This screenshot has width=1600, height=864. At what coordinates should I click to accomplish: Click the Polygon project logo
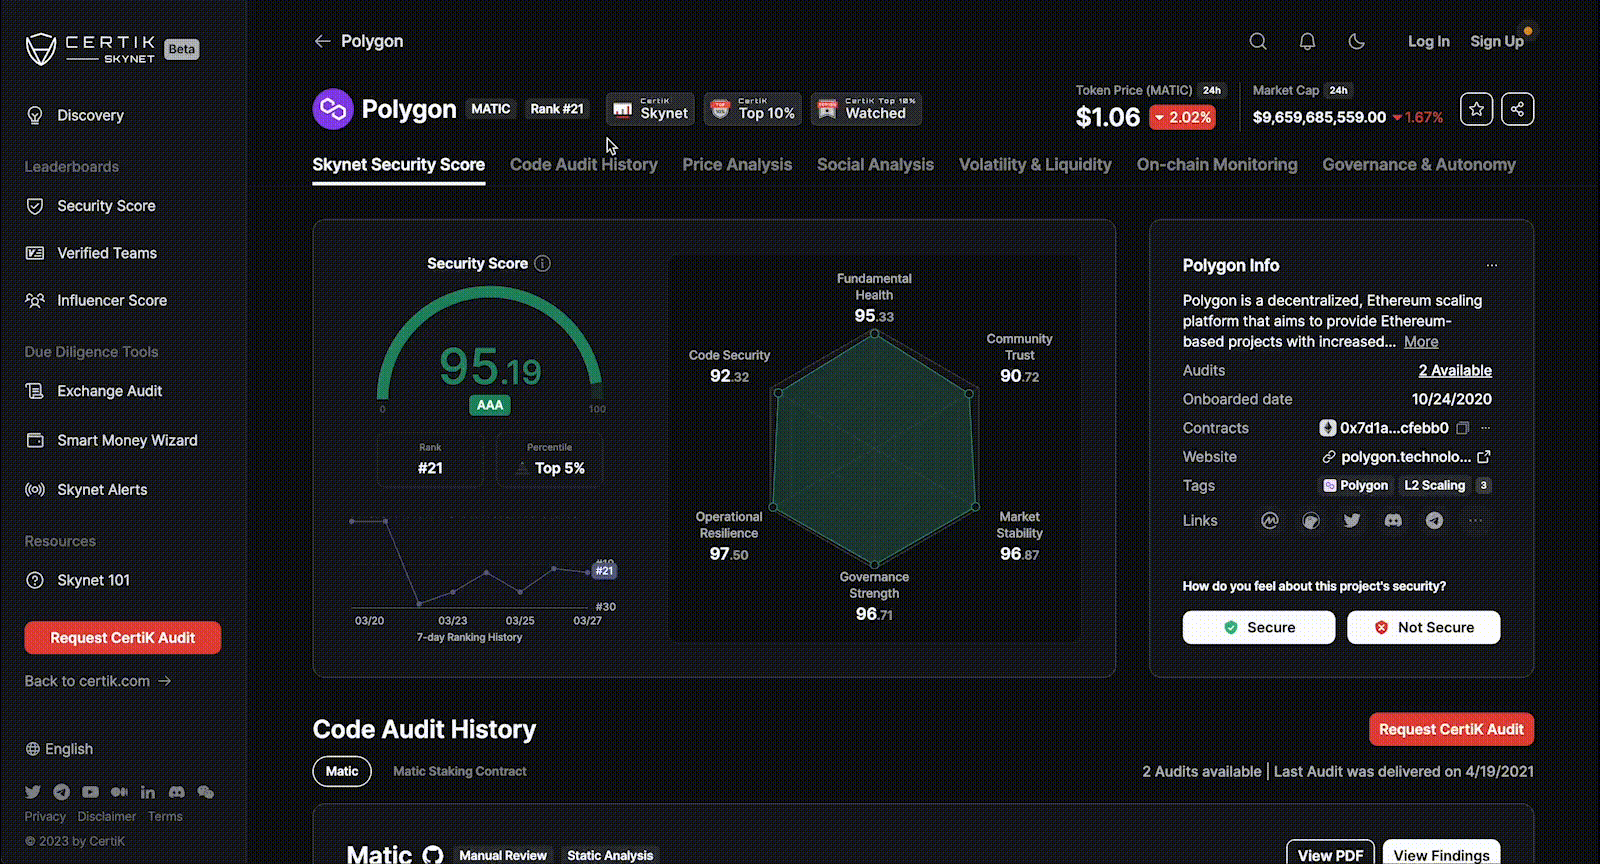[x=333, y=109]
